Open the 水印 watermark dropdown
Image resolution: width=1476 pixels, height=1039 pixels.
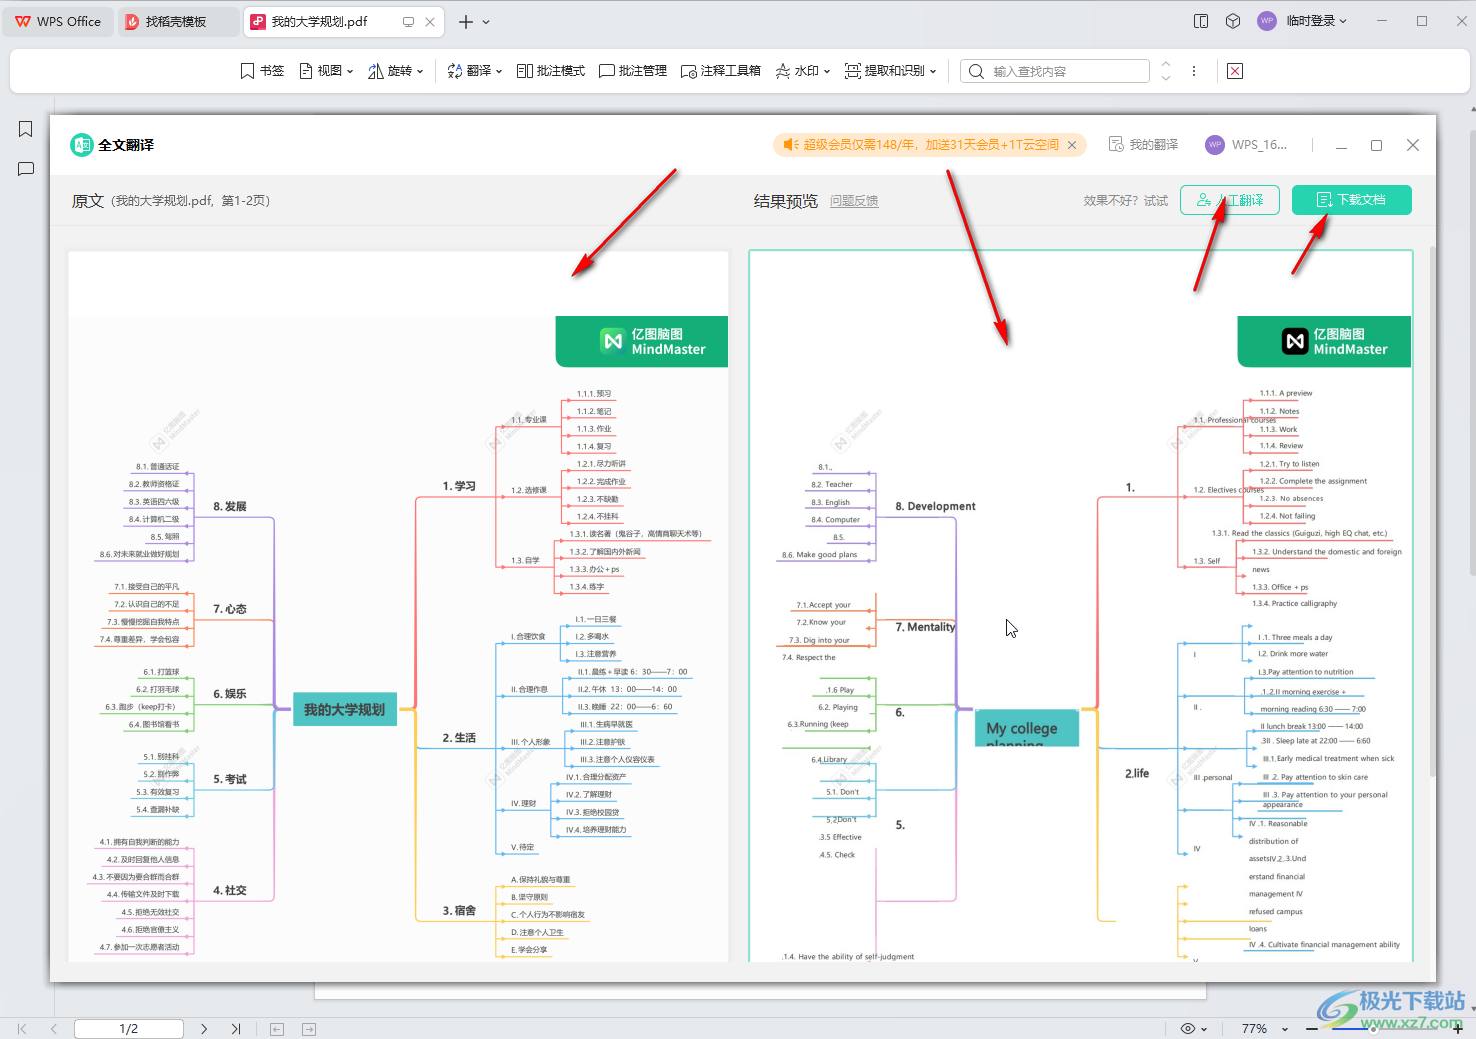pos(803,71)
